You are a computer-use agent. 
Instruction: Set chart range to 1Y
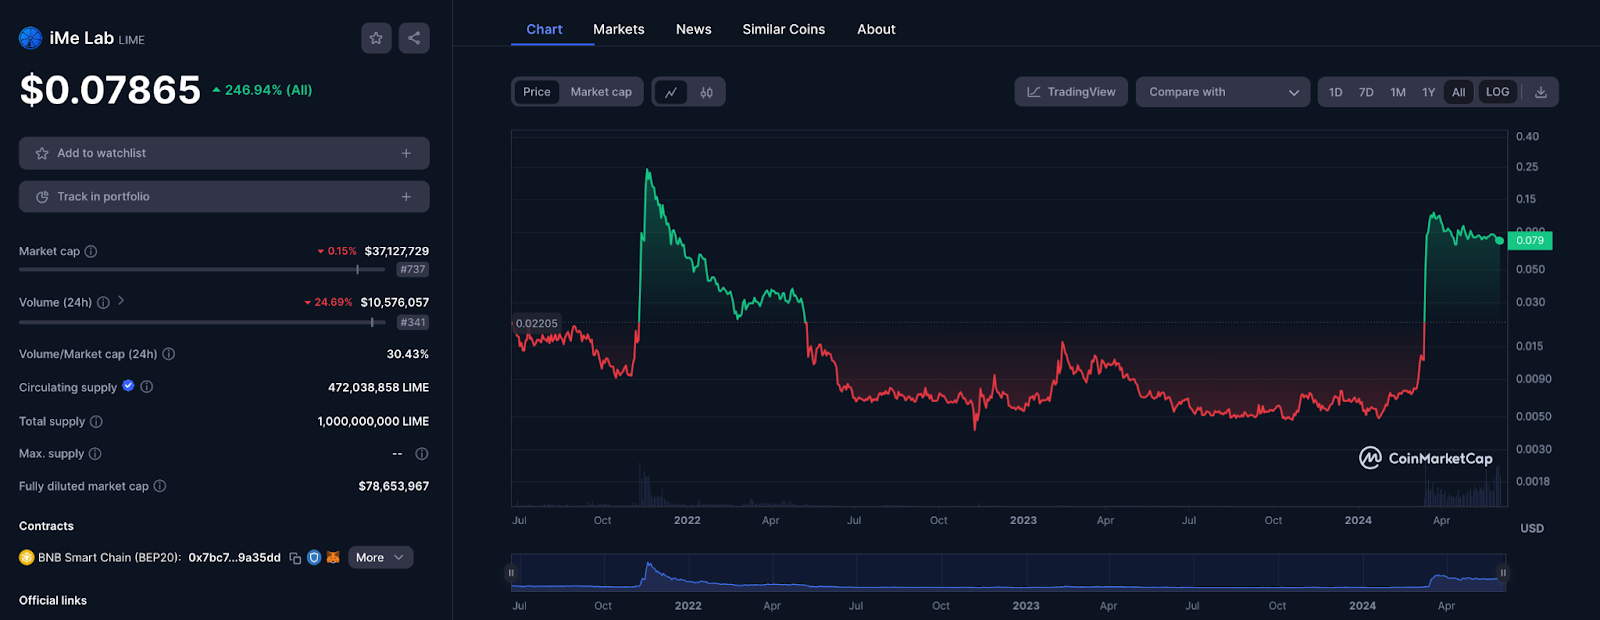pos(1429,92)
